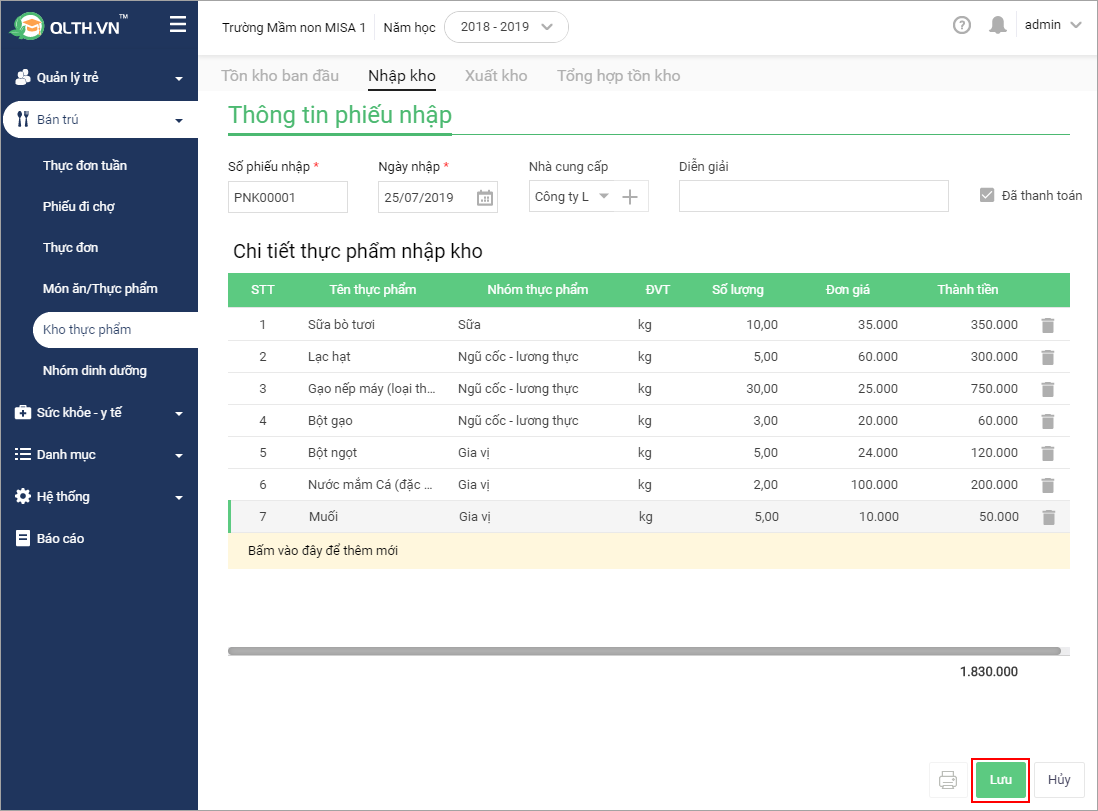The width and height of the screenshot is (1098, 811).
Task: Click the Diễn giải input field
Action: [x=813, y=197]
